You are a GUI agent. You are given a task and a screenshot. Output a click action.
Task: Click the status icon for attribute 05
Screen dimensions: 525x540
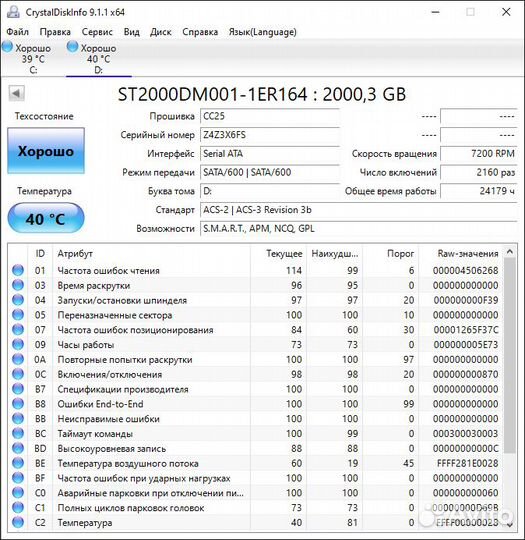click(18, 314)
